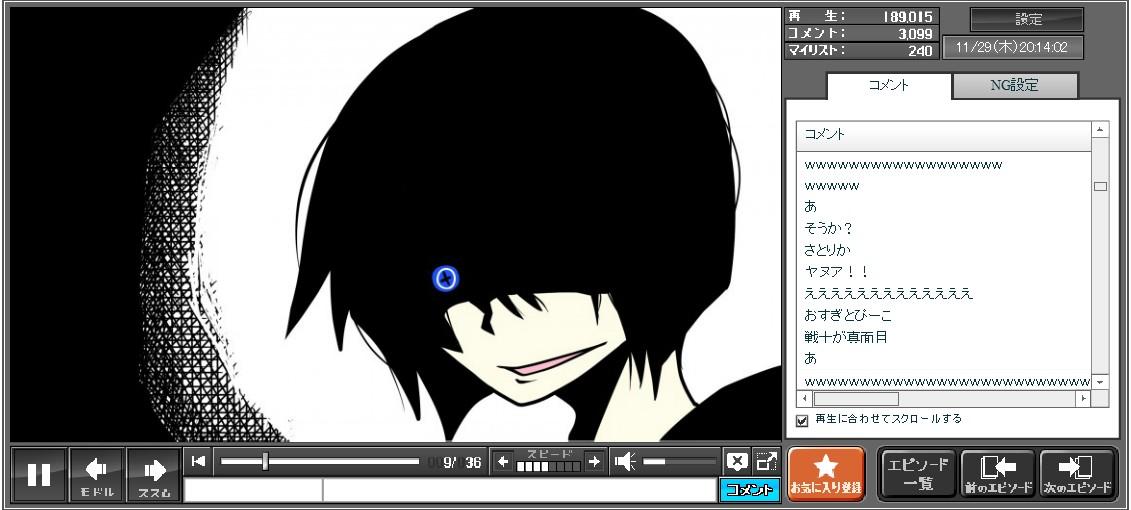
Task: Enter fullscreen mode with the expand icon
Action: point(766,461)
